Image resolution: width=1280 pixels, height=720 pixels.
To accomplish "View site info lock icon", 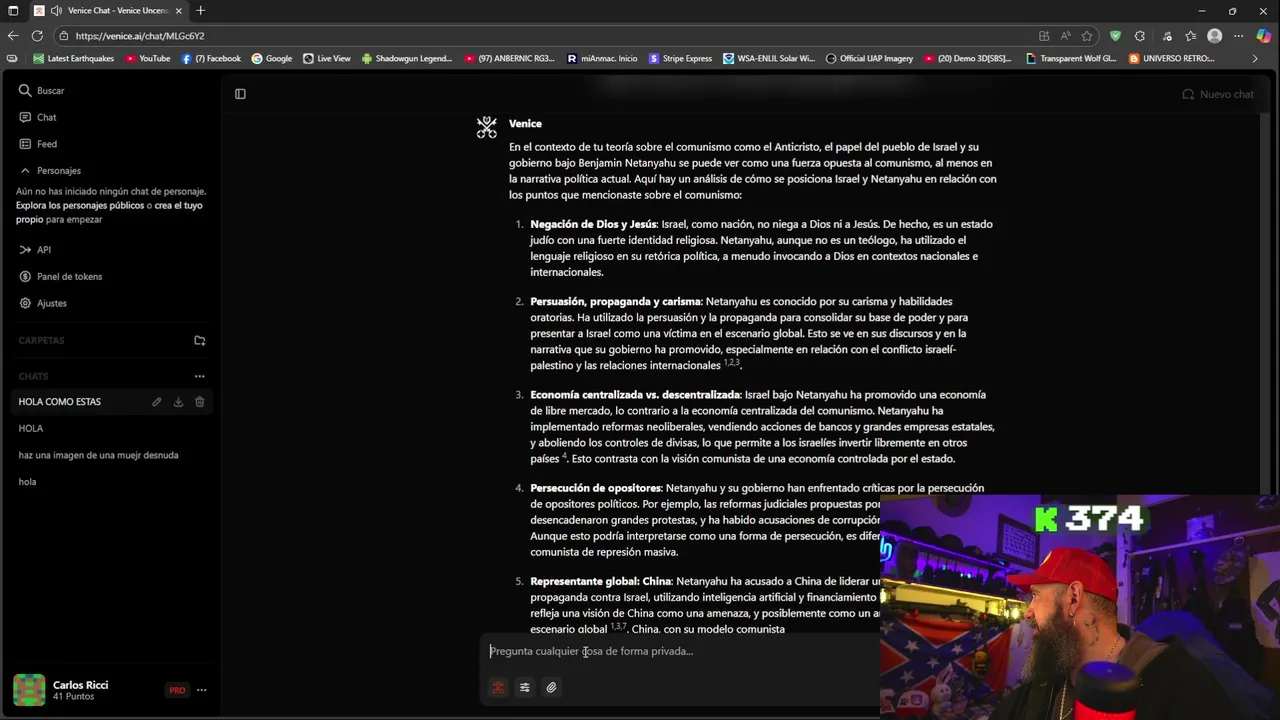I will [64, 36].
